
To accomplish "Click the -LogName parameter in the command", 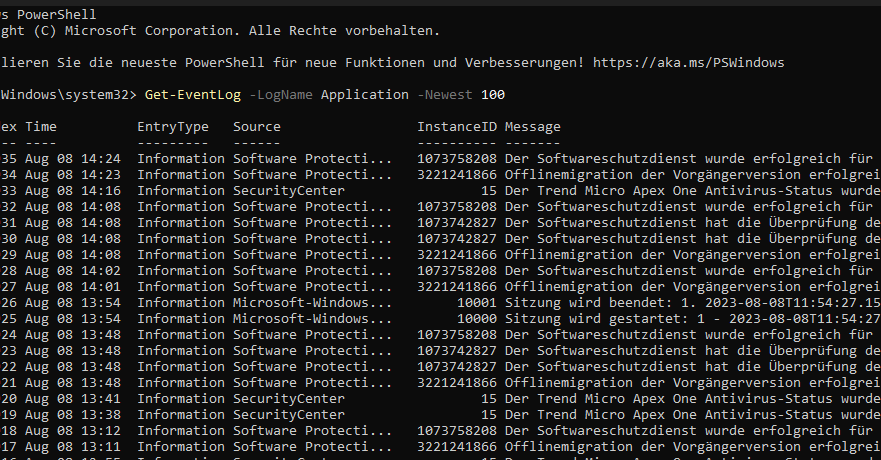I will (281, 95).
